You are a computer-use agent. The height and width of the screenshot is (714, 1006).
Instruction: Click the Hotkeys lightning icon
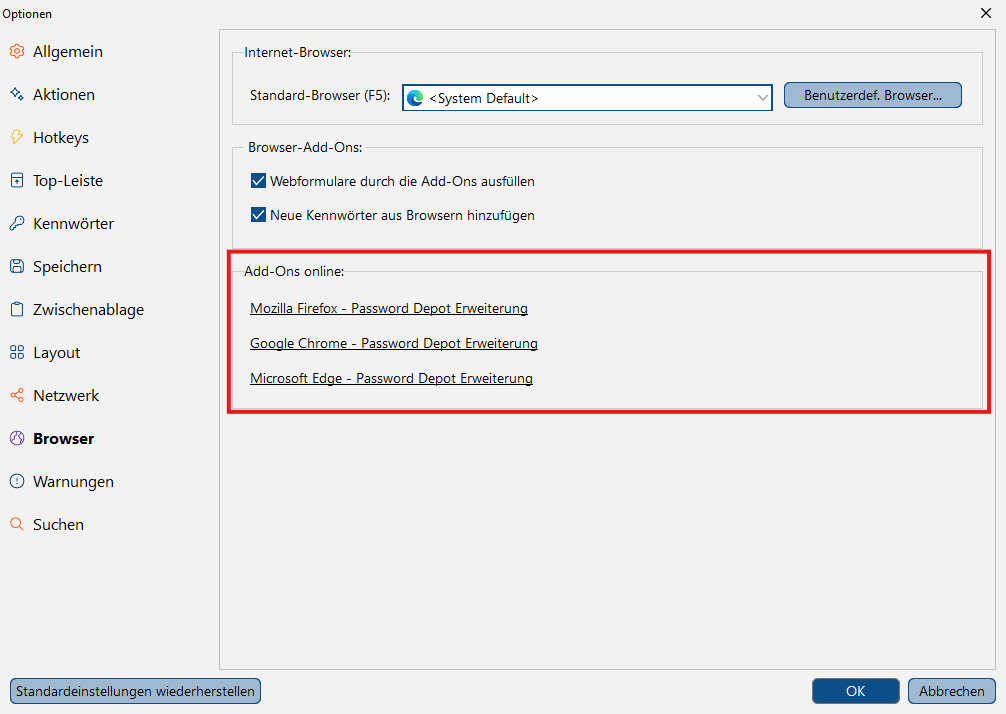(17, 137)
